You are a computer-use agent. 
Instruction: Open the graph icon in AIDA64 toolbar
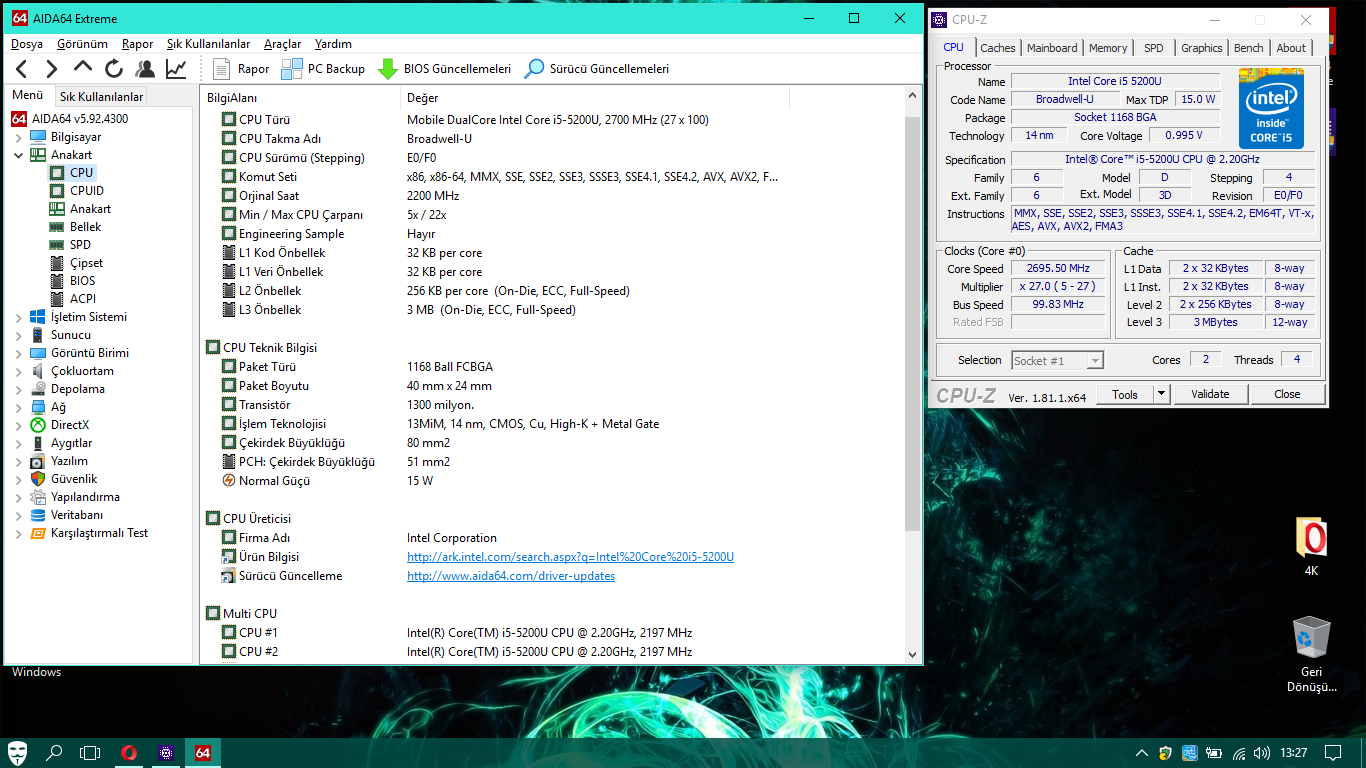click(x=176, y=69)
